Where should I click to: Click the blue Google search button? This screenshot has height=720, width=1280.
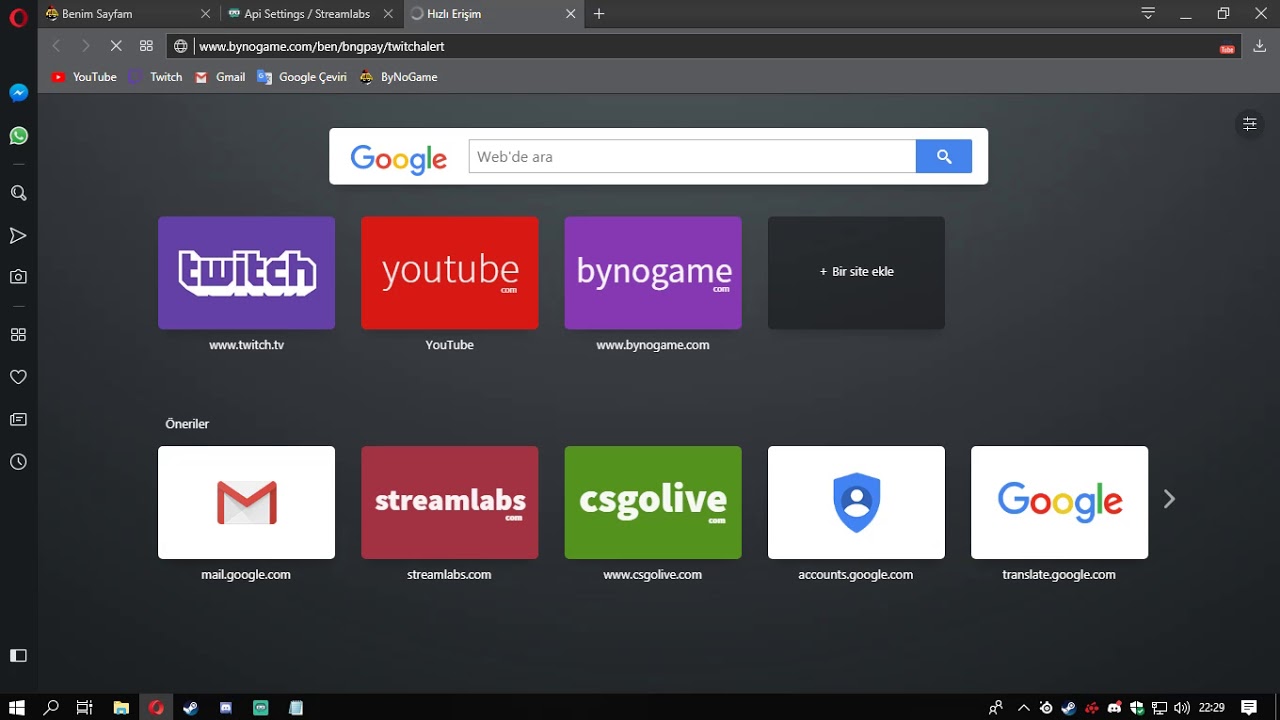pyautogui.click(x=944, y=156)
